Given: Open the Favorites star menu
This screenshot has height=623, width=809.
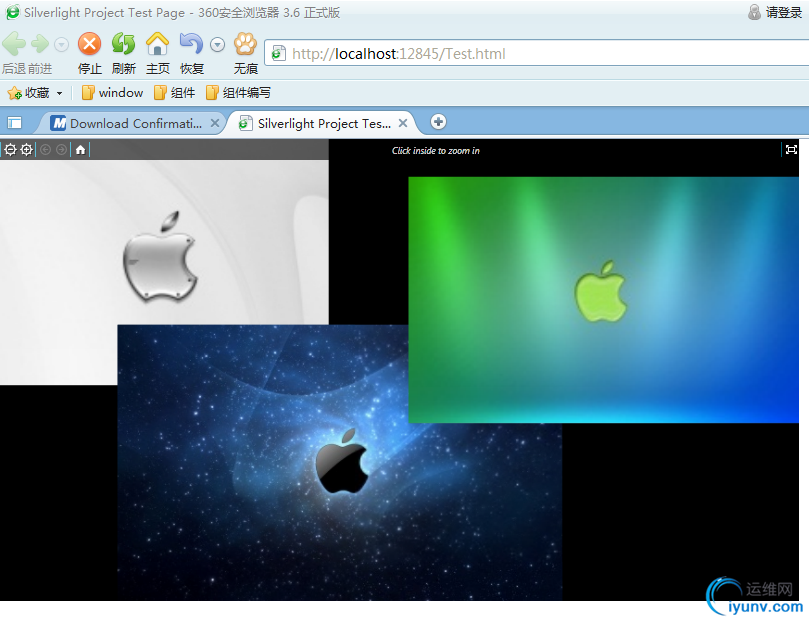Looking at the screenshot, I should [x=34, y=93].
